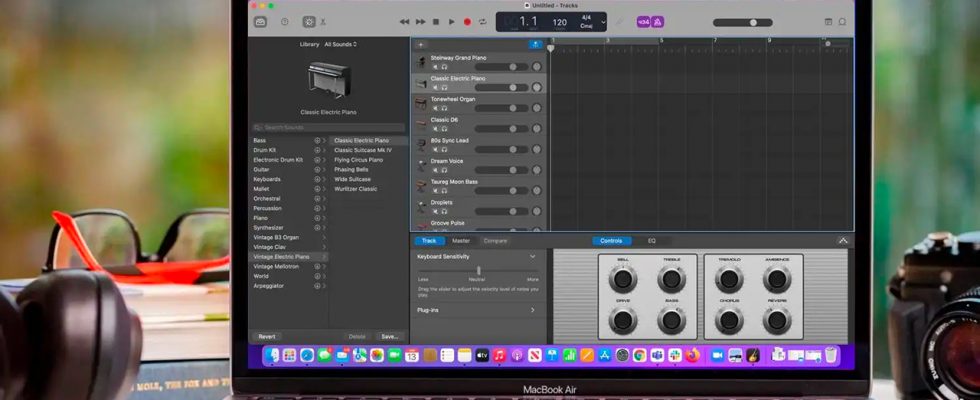
Task: Click the Revert button
Action: click(x=267, y=336)
